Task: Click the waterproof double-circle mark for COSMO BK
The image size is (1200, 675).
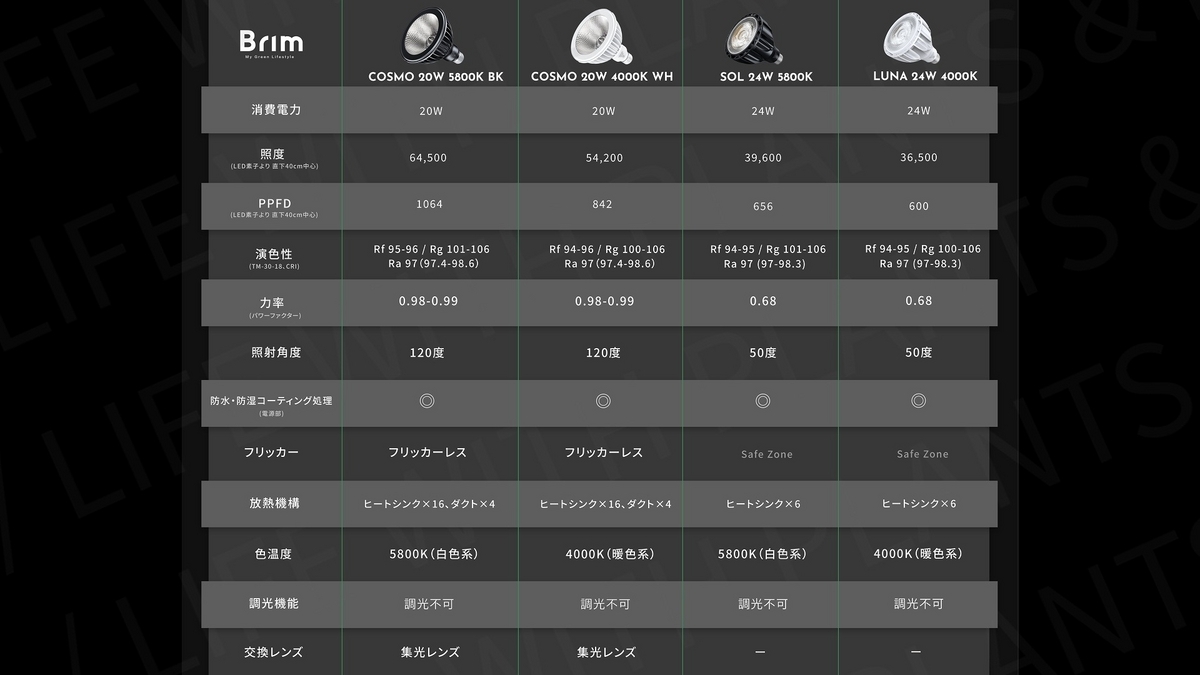Action: coord(427,401)
